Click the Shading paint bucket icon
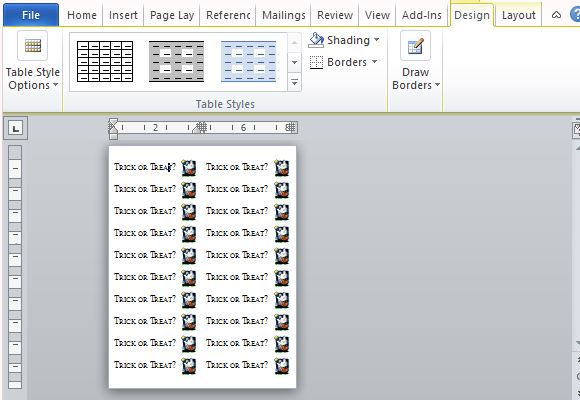This screenshot has width=580, height=400. pos(316,40)
